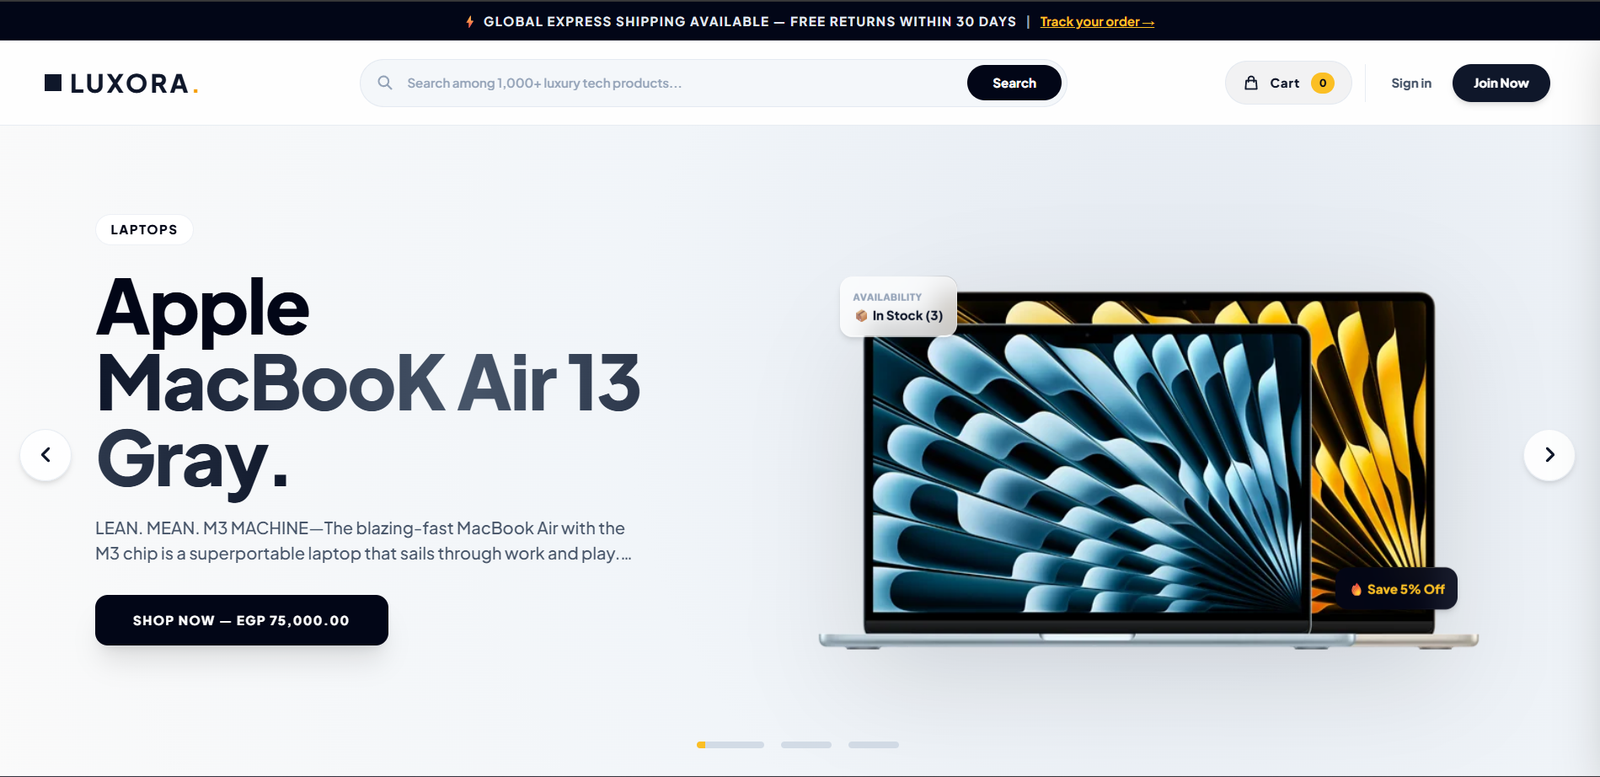Image resolution: width=1600 pixels, height=777 pixels.
Task: Click the box icon beside In Stock
Action: coord(861,316)
